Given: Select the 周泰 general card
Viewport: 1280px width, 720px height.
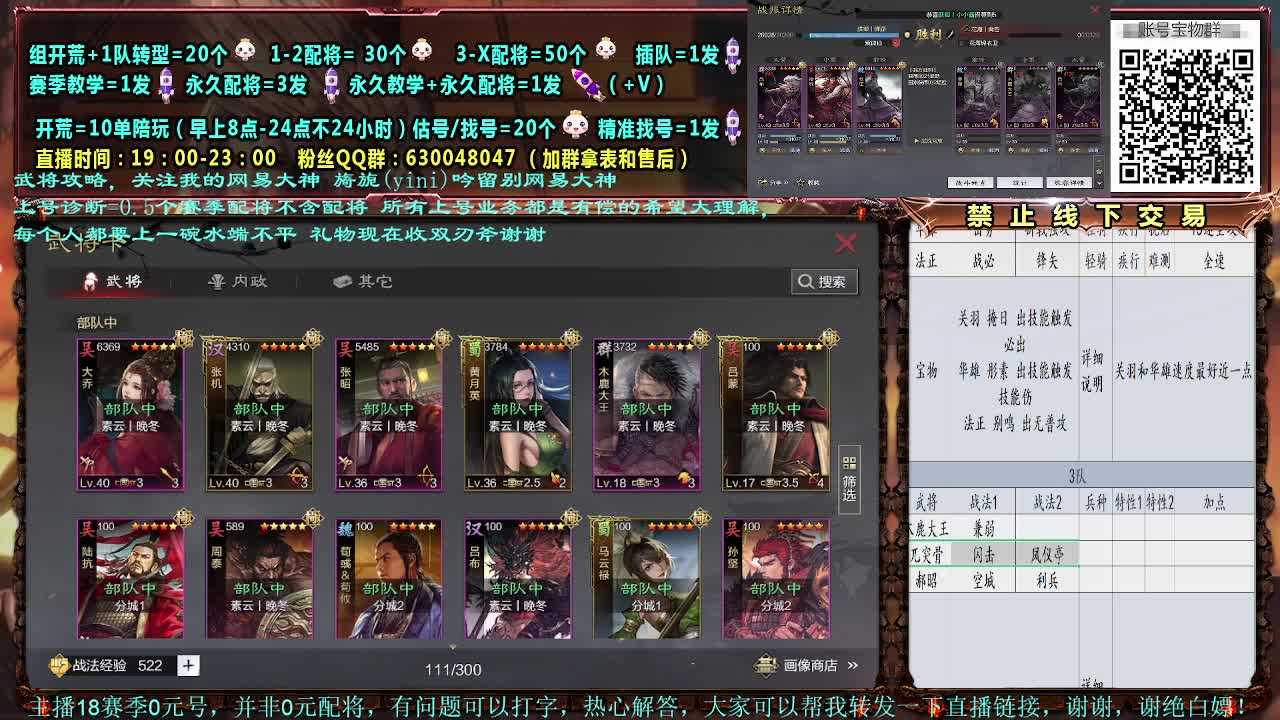Looking at the screenshot, I should click(259, 578).
